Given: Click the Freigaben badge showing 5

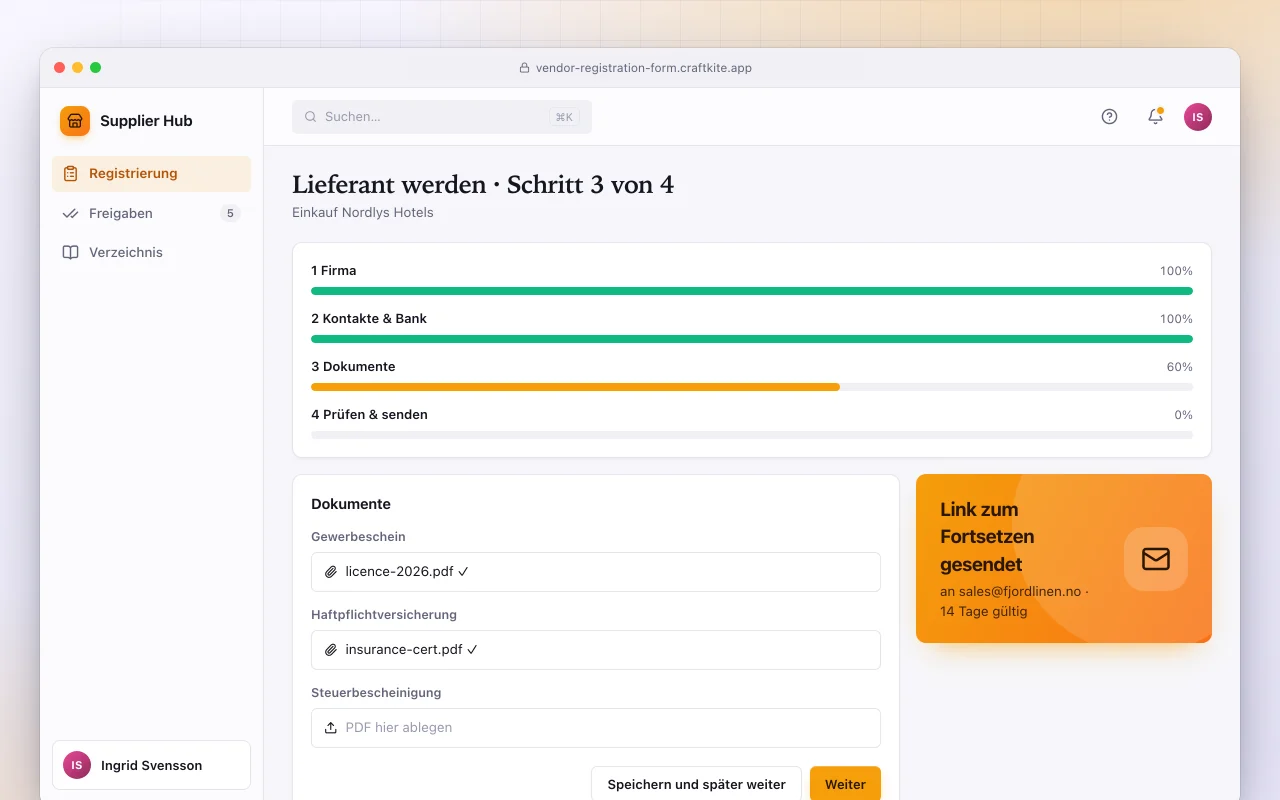Looking at the screenshot, I should [x=230, y=213].
